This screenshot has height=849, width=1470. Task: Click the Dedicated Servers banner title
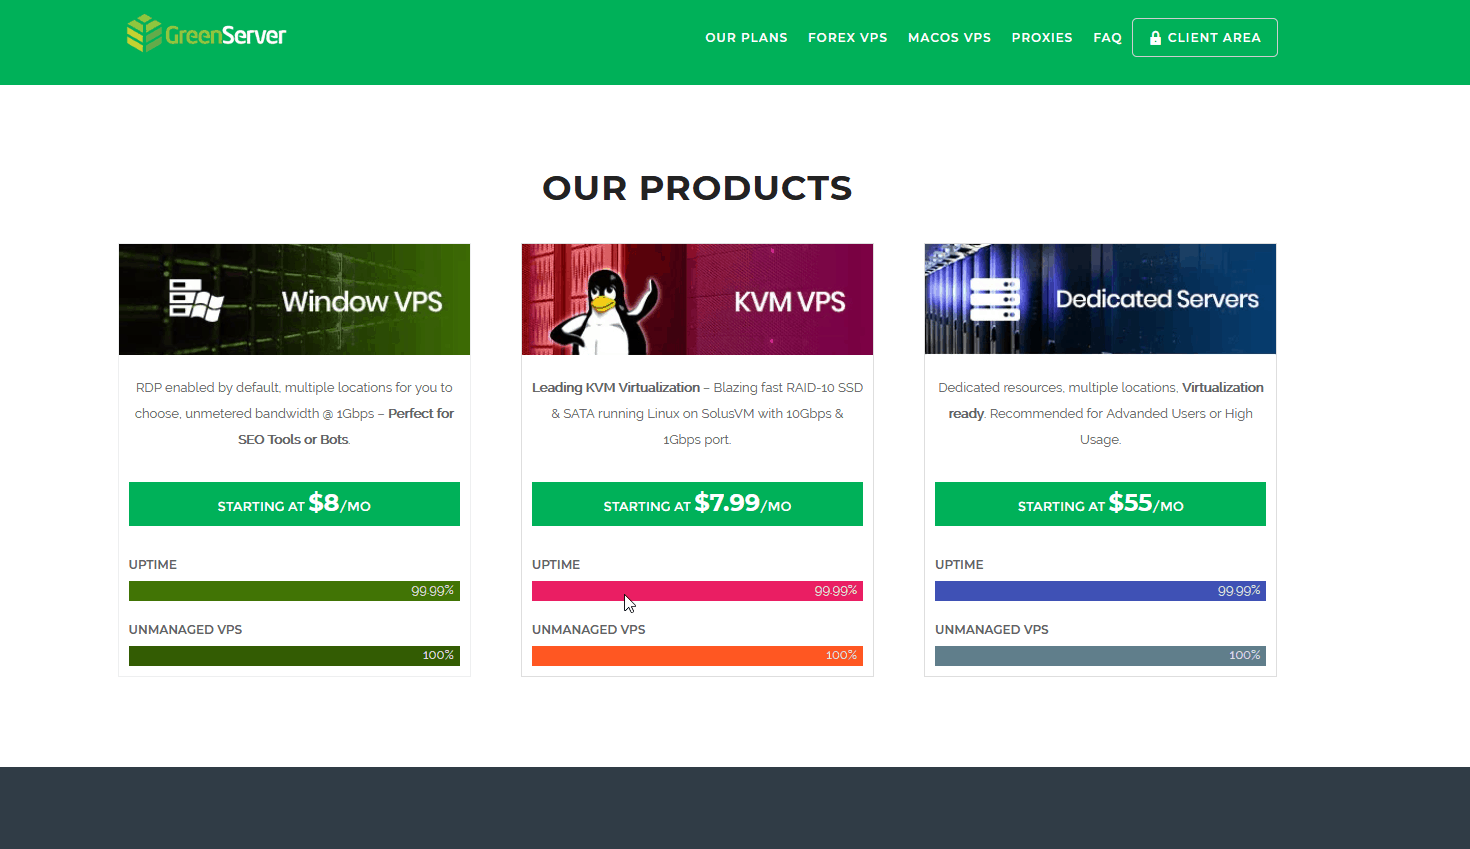(1157, 299)
